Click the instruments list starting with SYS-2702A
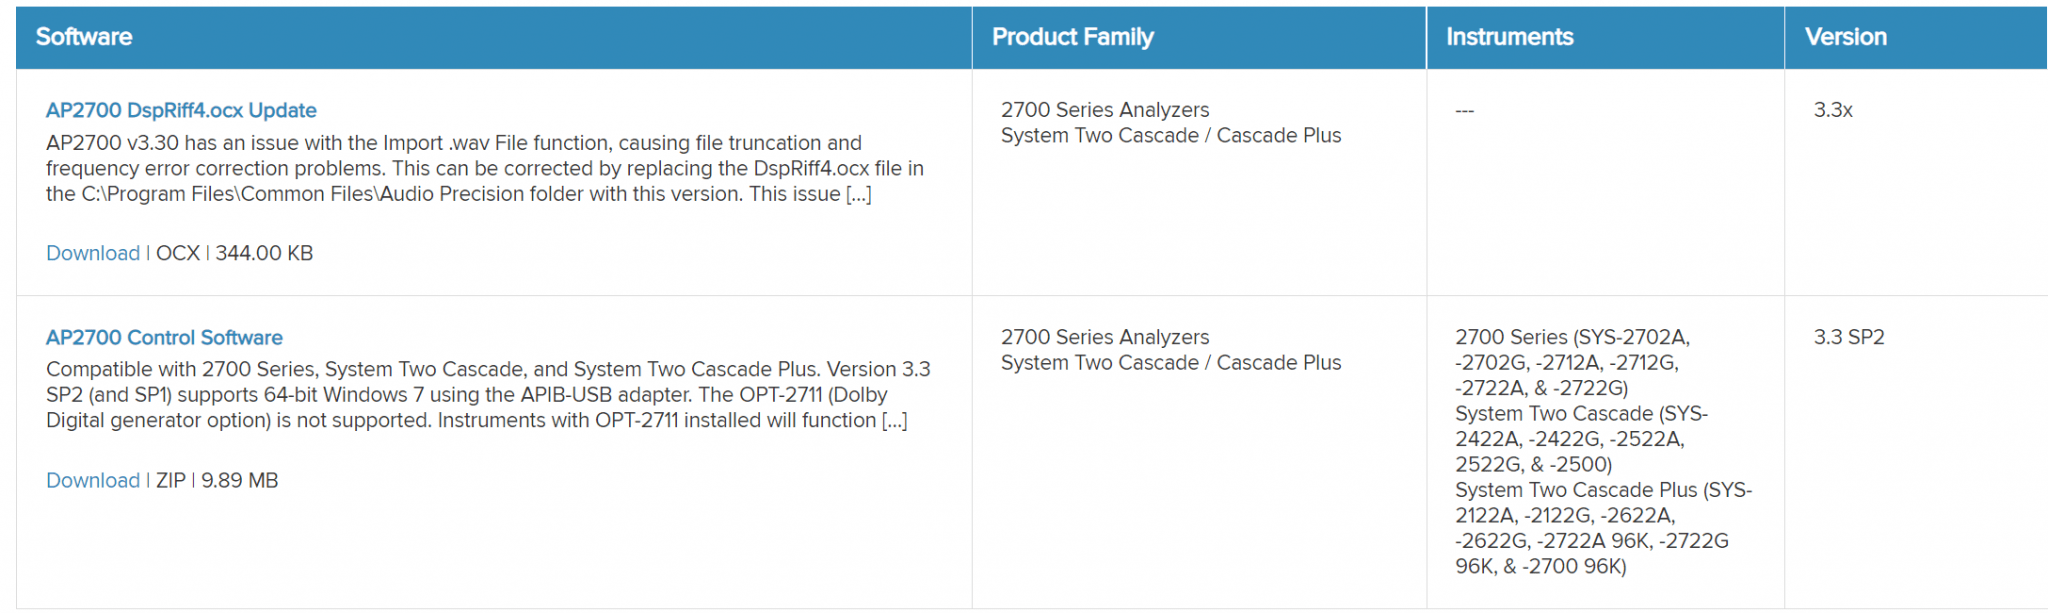 pyautogui.click(x=1604, y=452)
